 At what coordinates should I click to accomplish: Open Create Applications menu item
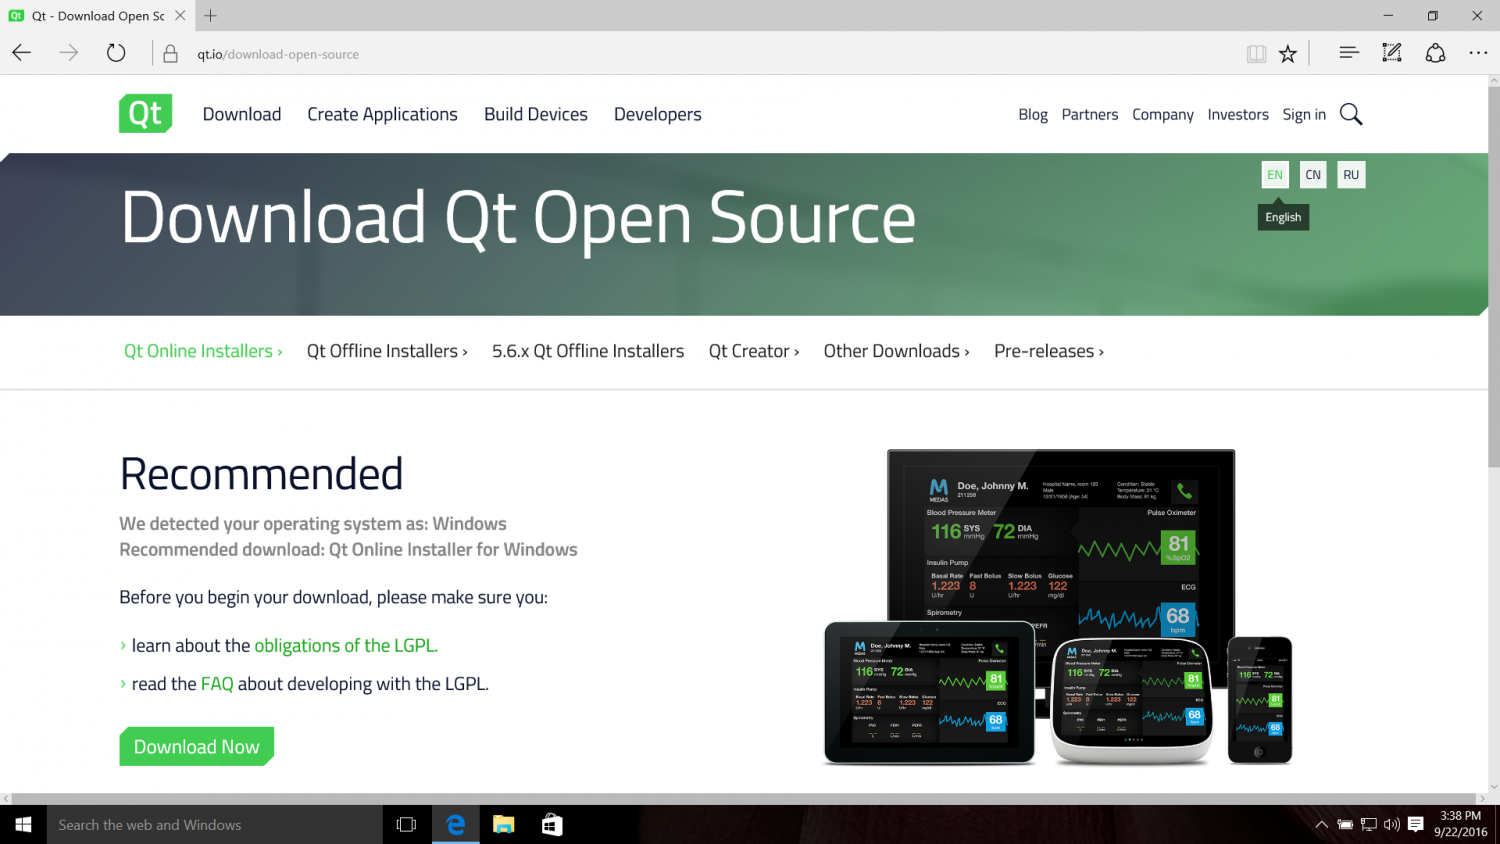(x=382, y=114)
